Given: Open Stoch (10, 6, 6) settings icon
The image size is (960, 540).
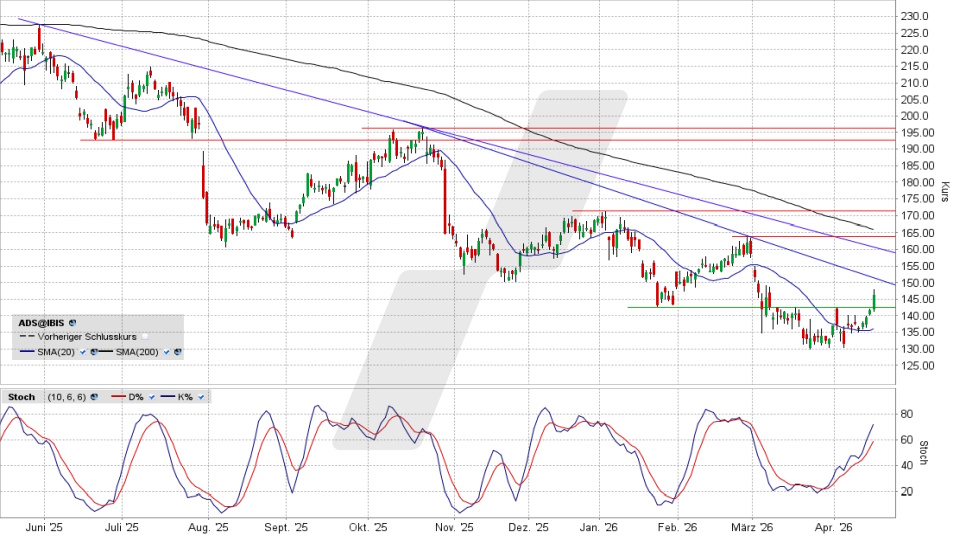Looking at the screenshot, I should 94,397.
